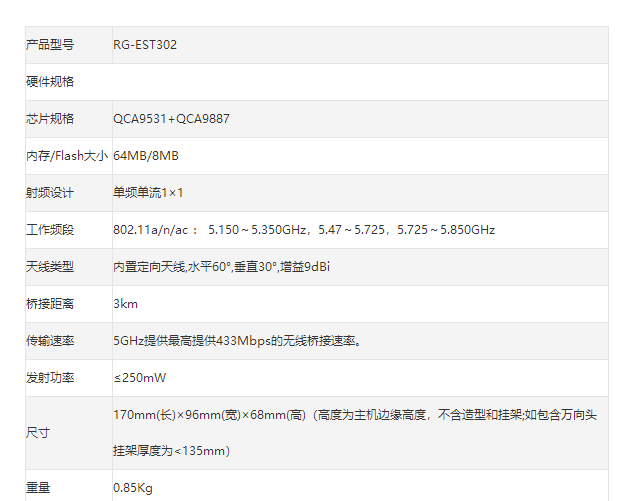Click the dimension text '170mm(长)×96mm(宽)×68mm(高)'
This screenshot has height=501, width=633.
209,415
